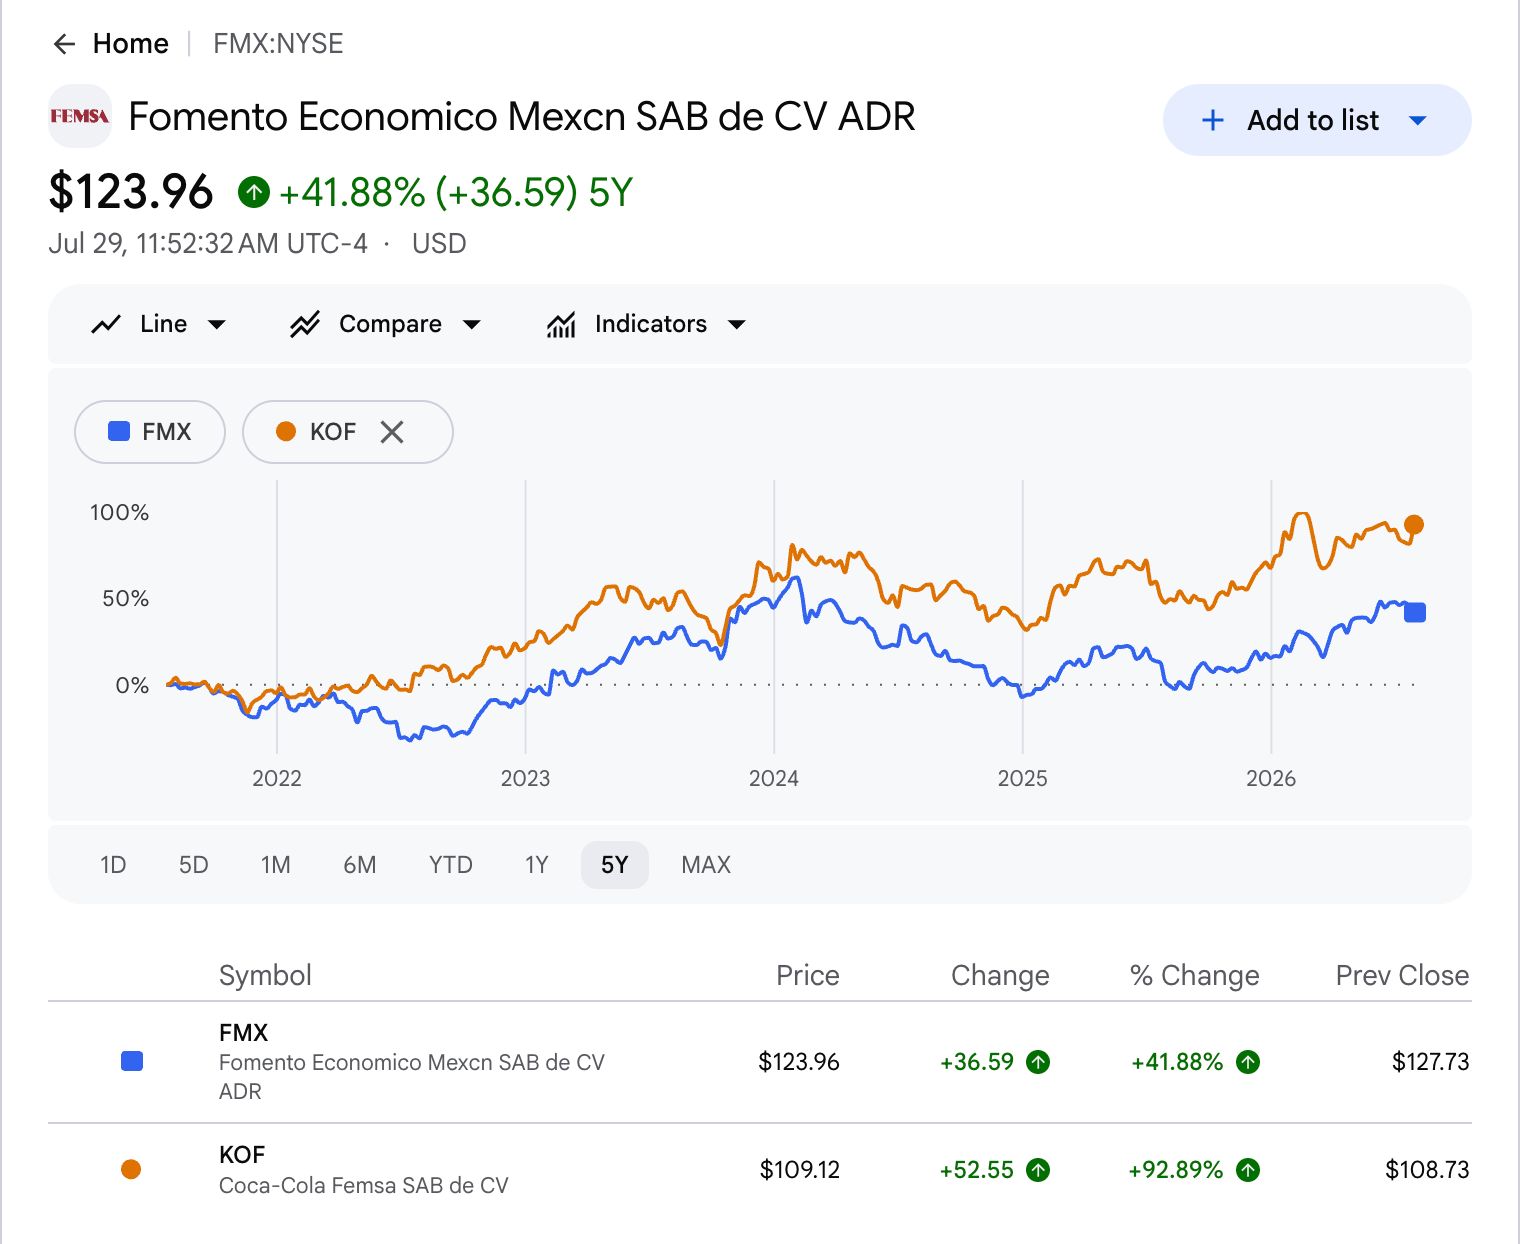The image size is (1532, 1244).
Task: Click the back arrow next to Home
Action: 64,44
